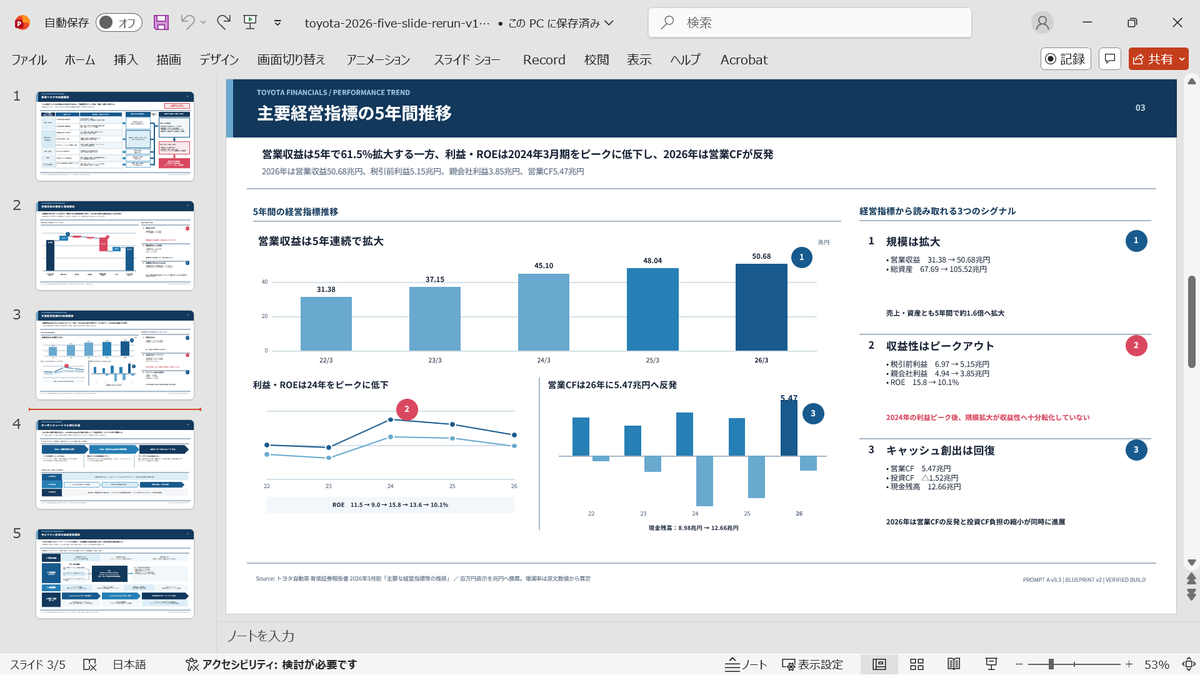The image size is (1200, 675).
Task: Open the アニメーション ribbon tab
Action: pyautogui.click(x=376, y=60)
